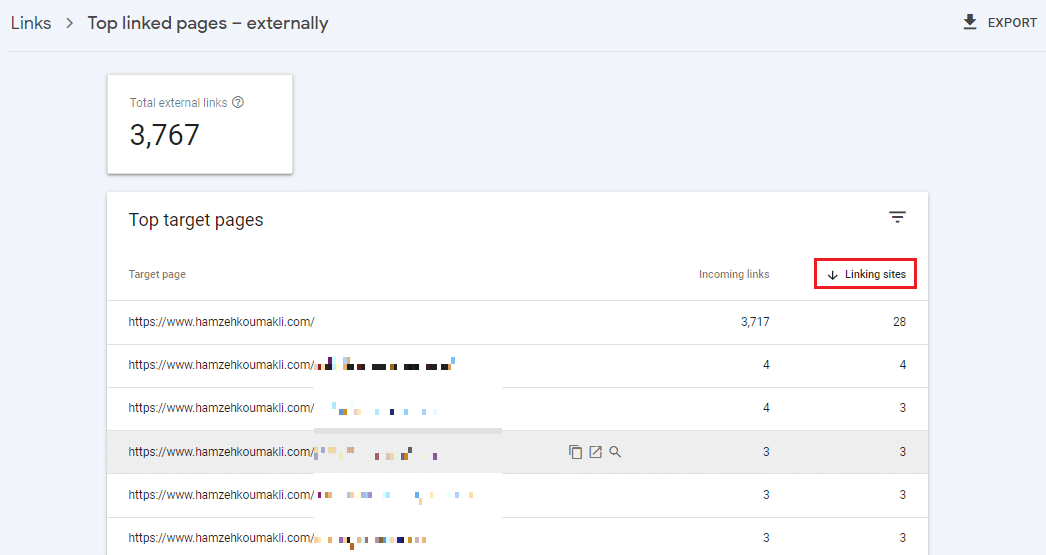Image resolution: width=1046 pixels, height=555 pixels.
Task: Go back to the Links breadcrumb
Action: tap(31, 22)
